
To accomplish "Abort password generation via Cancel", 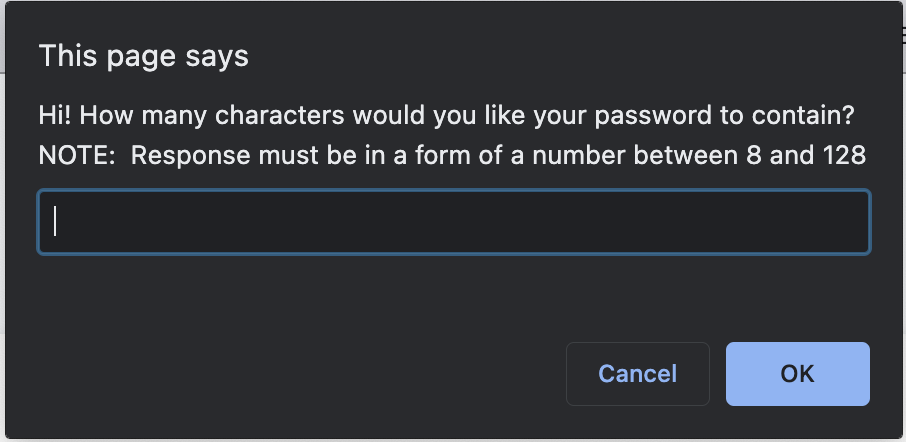I will (x=637, y=374).
